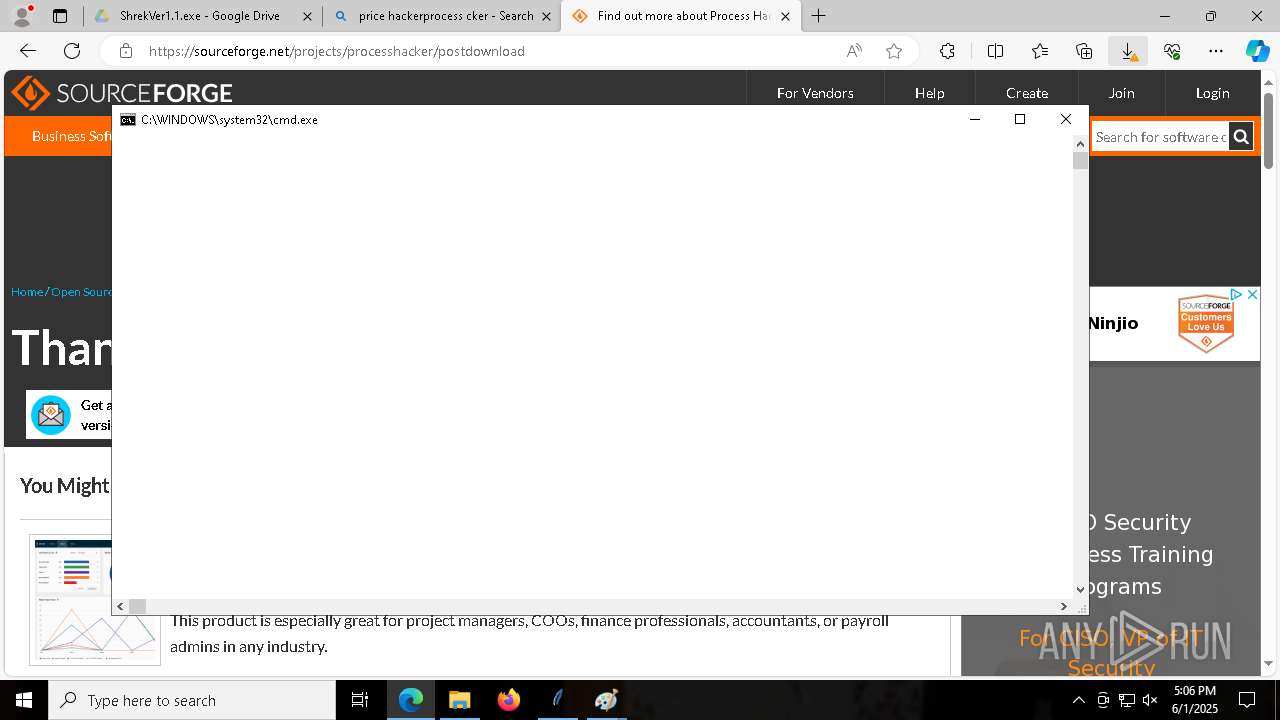Open Task View from the taskbar
This screenshot has width=1280, height=720.
coord(360,700)
